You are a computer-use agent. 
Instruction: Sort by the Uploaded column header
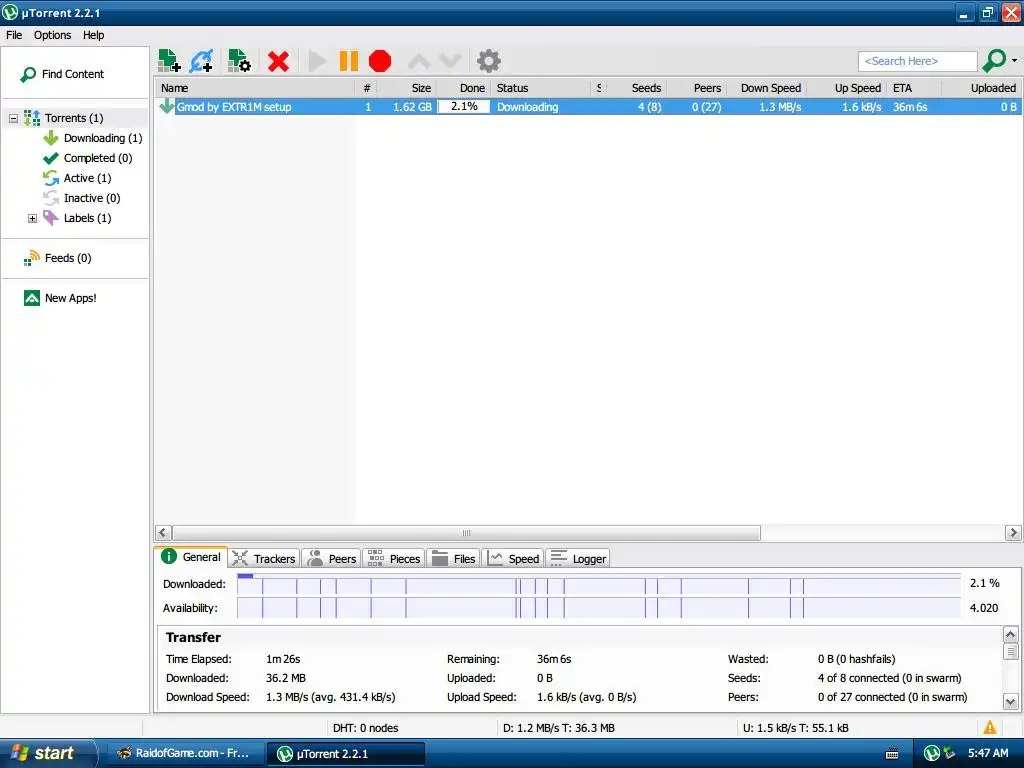982,88
